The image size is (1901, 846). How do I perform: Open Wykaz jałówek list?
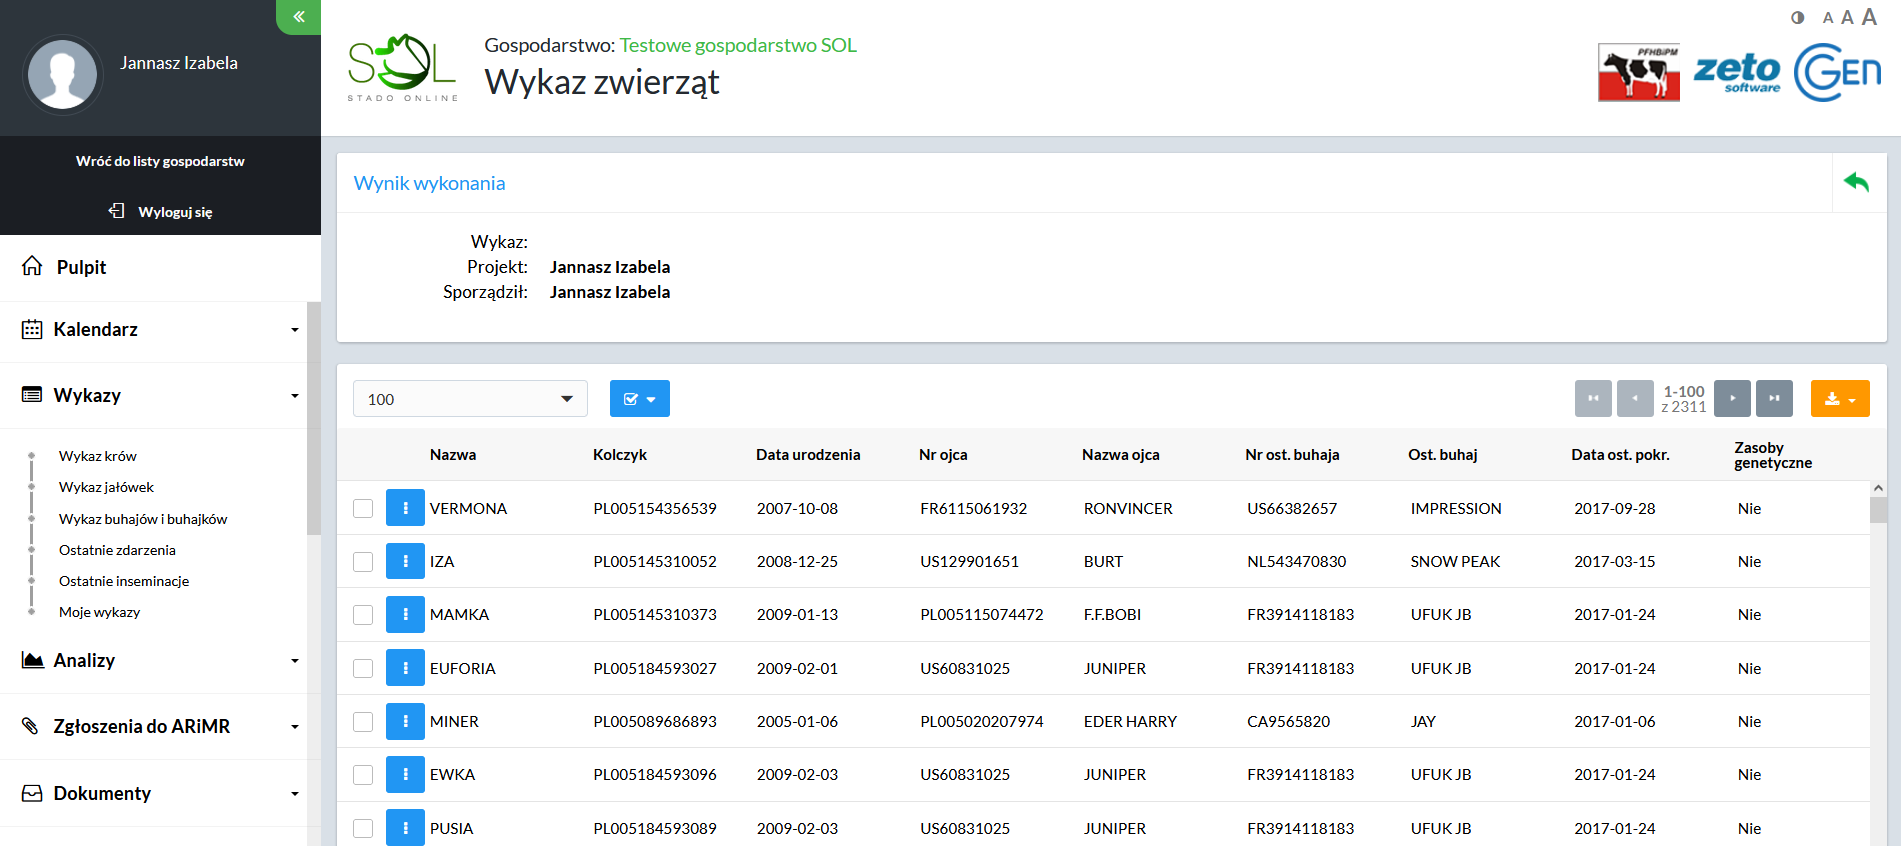click(x=107, y=487)
